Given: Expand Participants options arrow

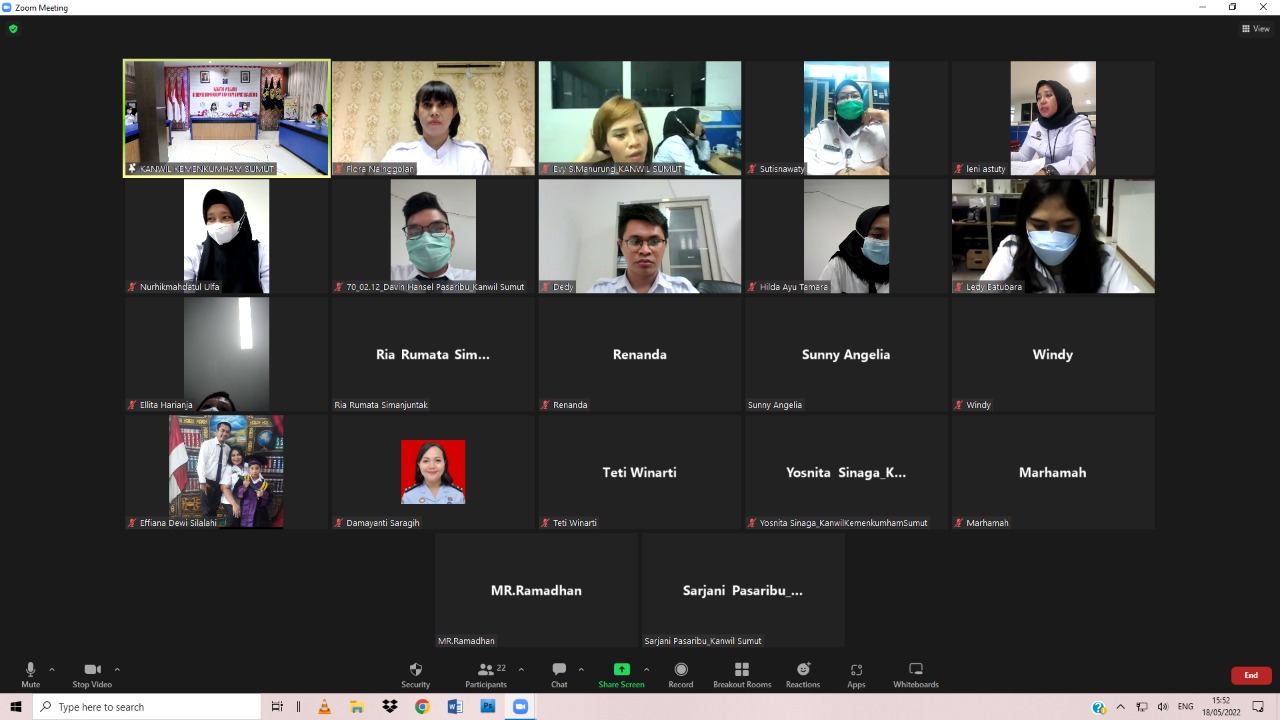Looking at the screenshot, I should (x=521, y=670).
